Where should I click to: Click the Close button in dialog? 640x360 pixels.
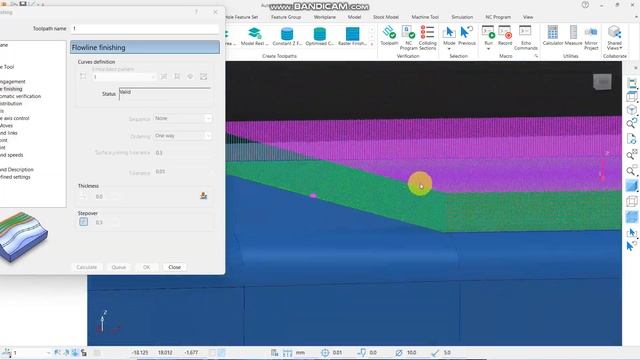(174, 267)
